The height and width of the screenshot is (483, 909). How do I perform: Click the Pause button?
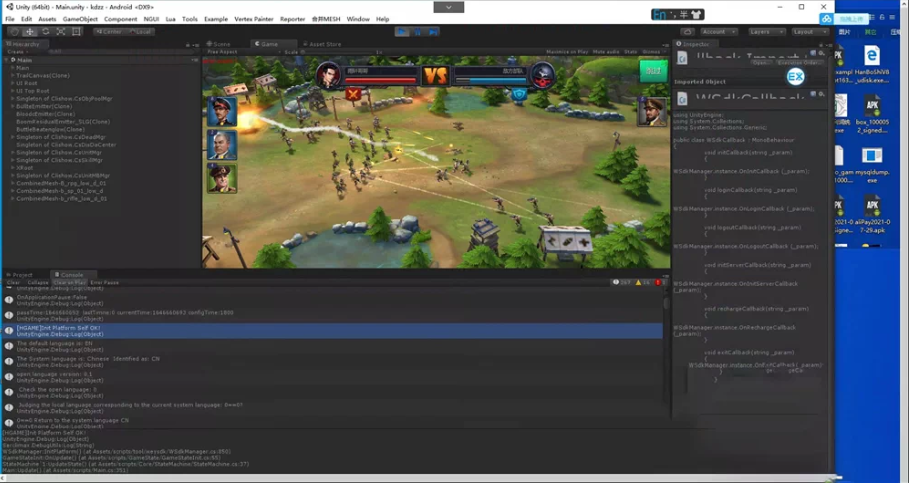[x=417, y=32]
